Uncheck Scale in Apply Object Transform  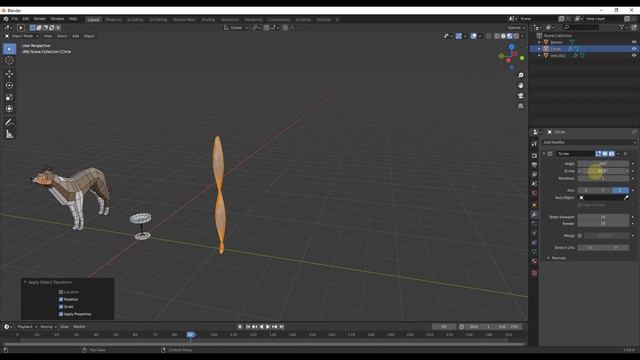coord(61,307)
